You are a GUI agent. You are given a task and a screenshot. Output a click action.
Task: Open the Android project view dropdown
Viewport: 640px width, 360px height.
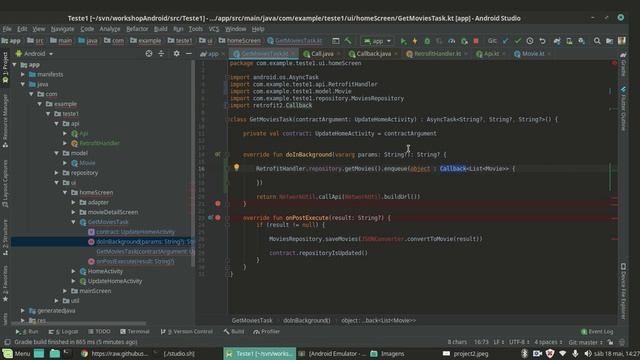[x=34, y=53]
